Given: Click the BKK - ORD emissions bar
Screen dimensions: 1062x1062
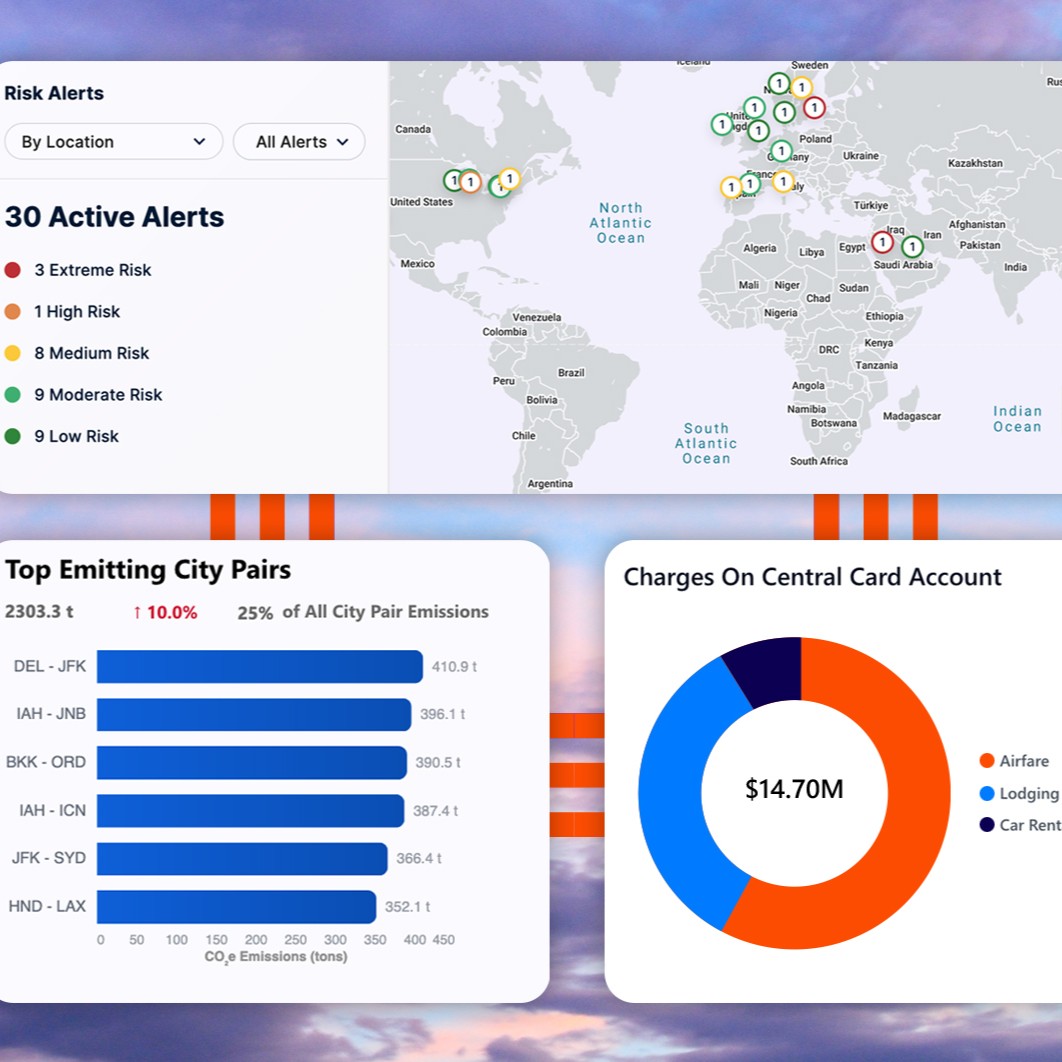Looking at the screenshot, I should click(252, 763).
